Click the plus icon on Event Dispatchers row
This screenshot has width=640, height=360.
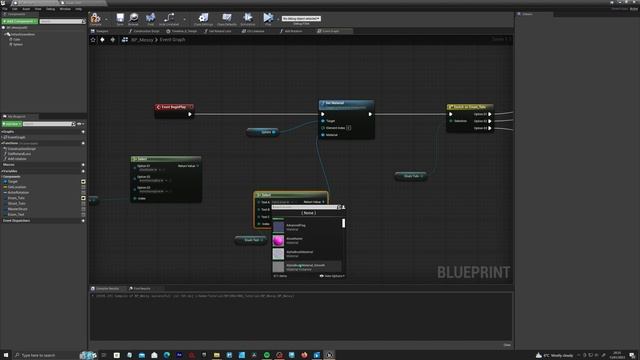[83, 221]
